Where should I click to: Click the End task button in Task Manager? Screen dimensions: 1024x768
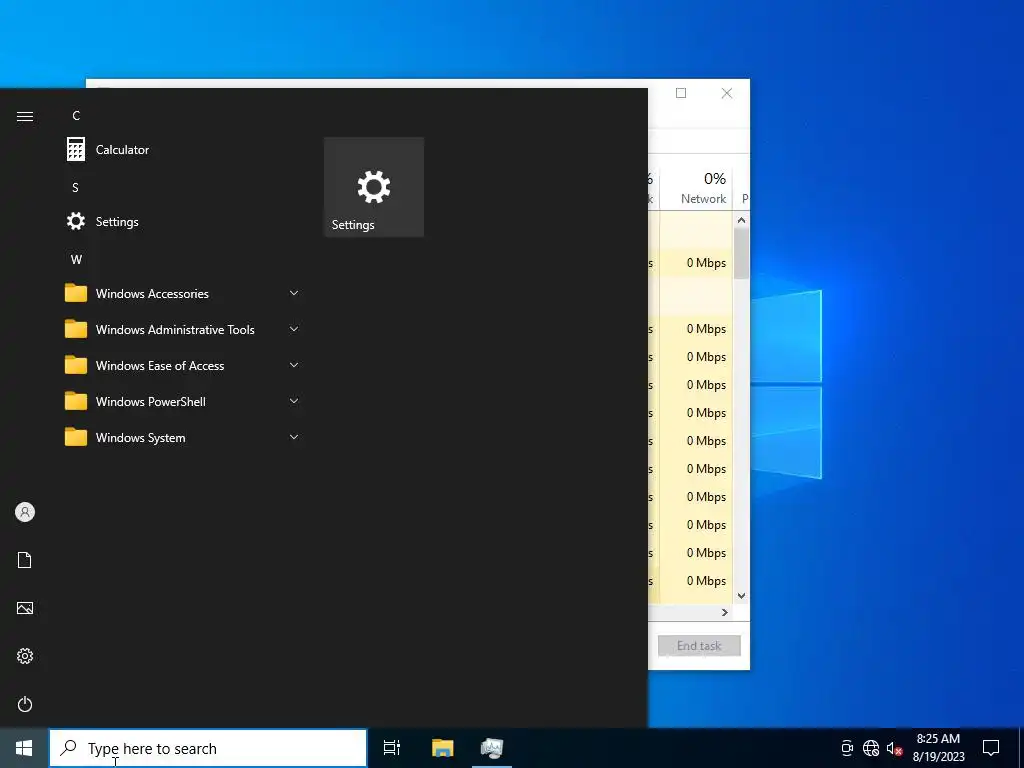tap(699, 645)
